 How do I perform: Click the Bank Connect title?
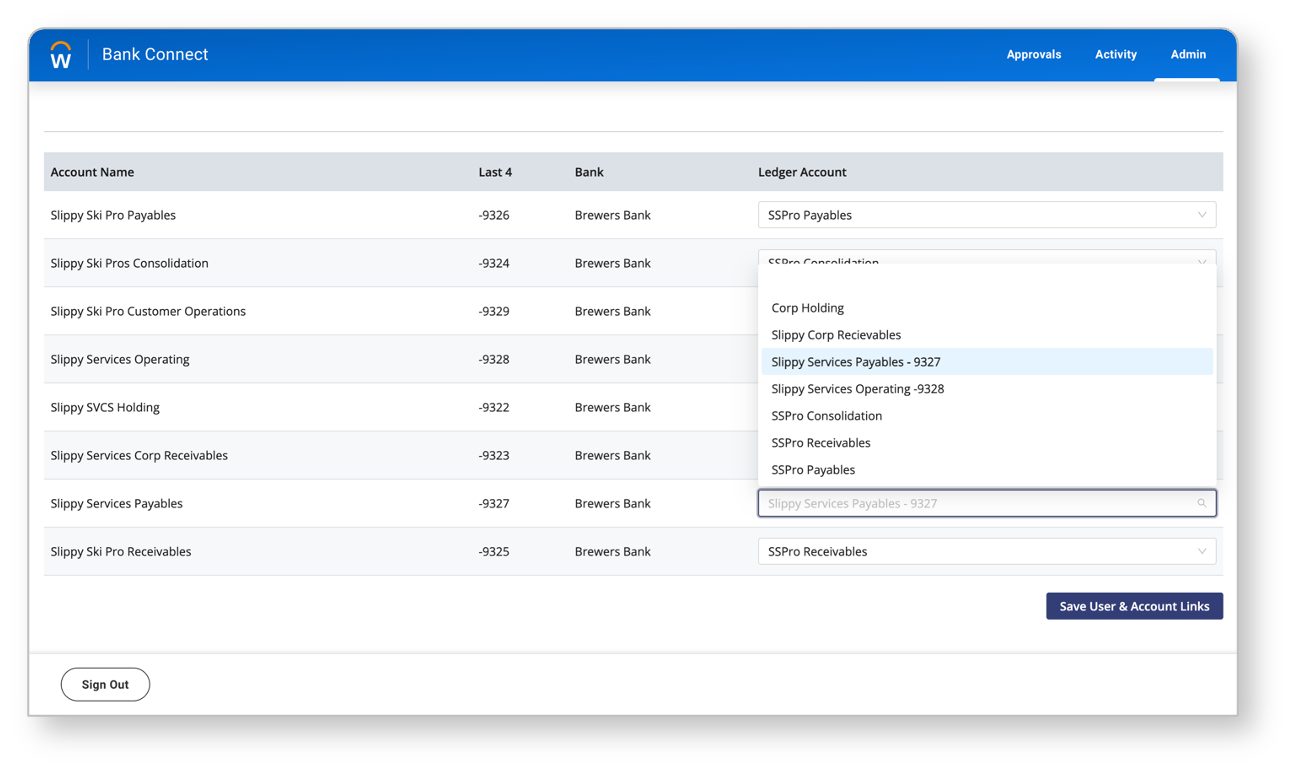pyautogui.click(x=155, y=55)
